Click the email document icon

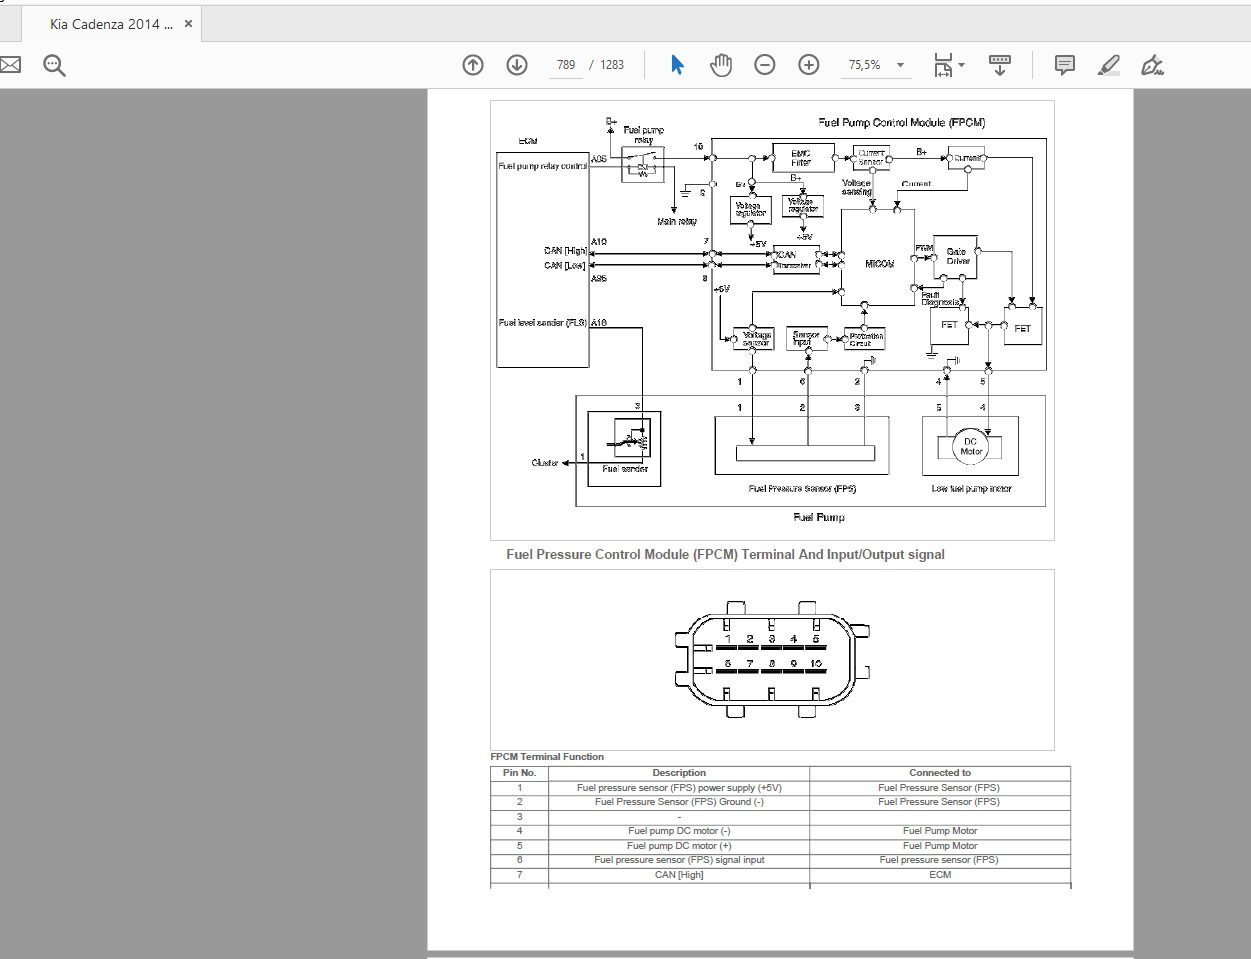(10, 64)
